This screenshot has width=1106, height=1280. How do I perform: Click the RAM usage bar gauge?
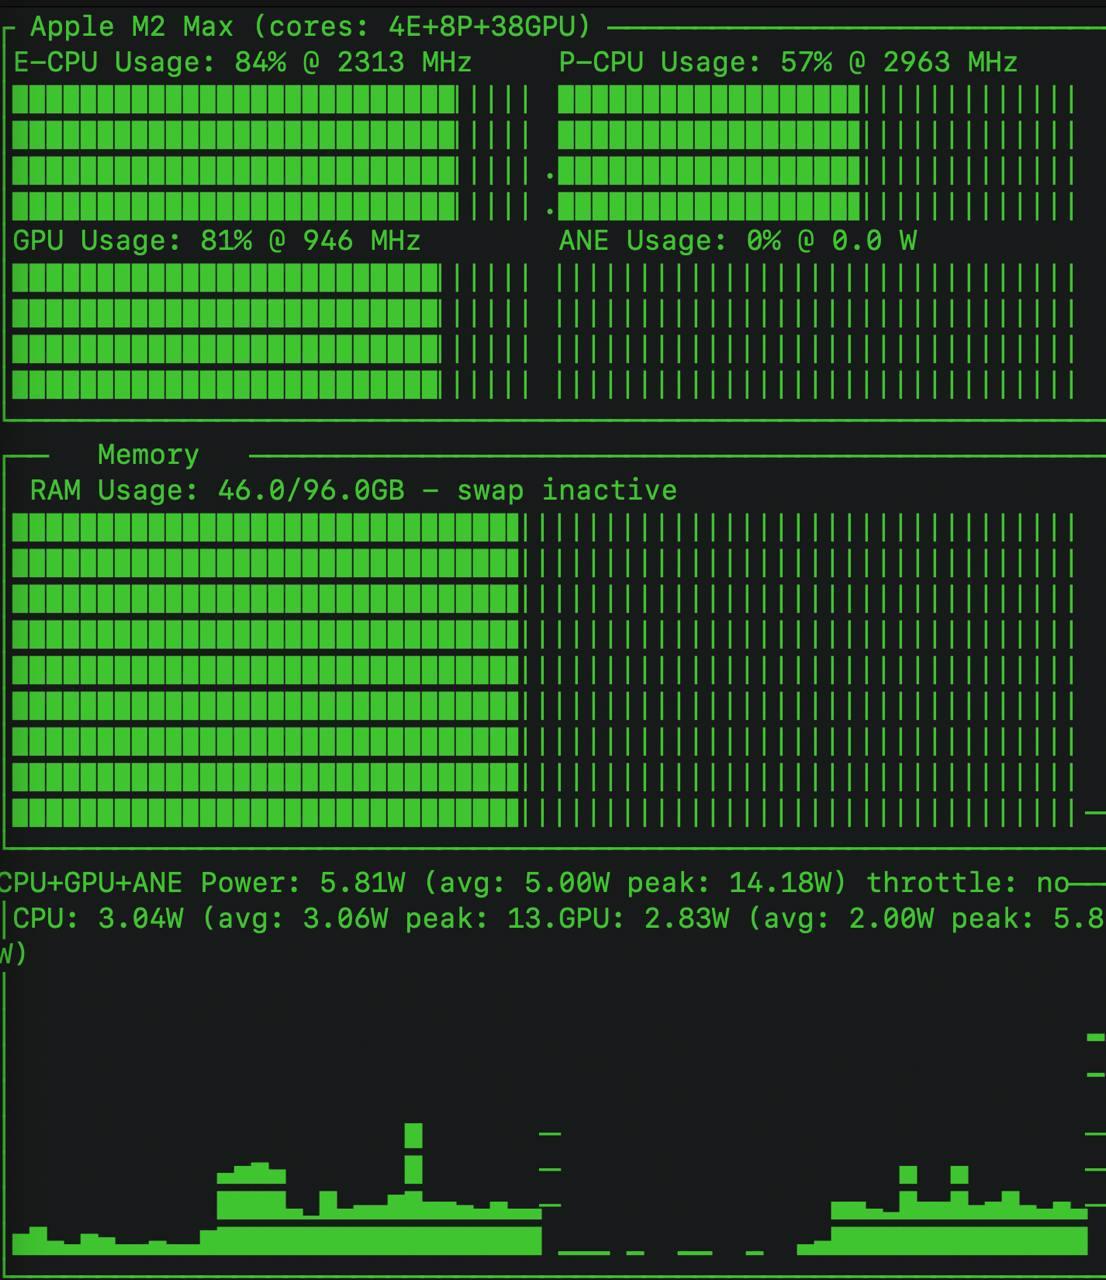(x=544, y=670)
